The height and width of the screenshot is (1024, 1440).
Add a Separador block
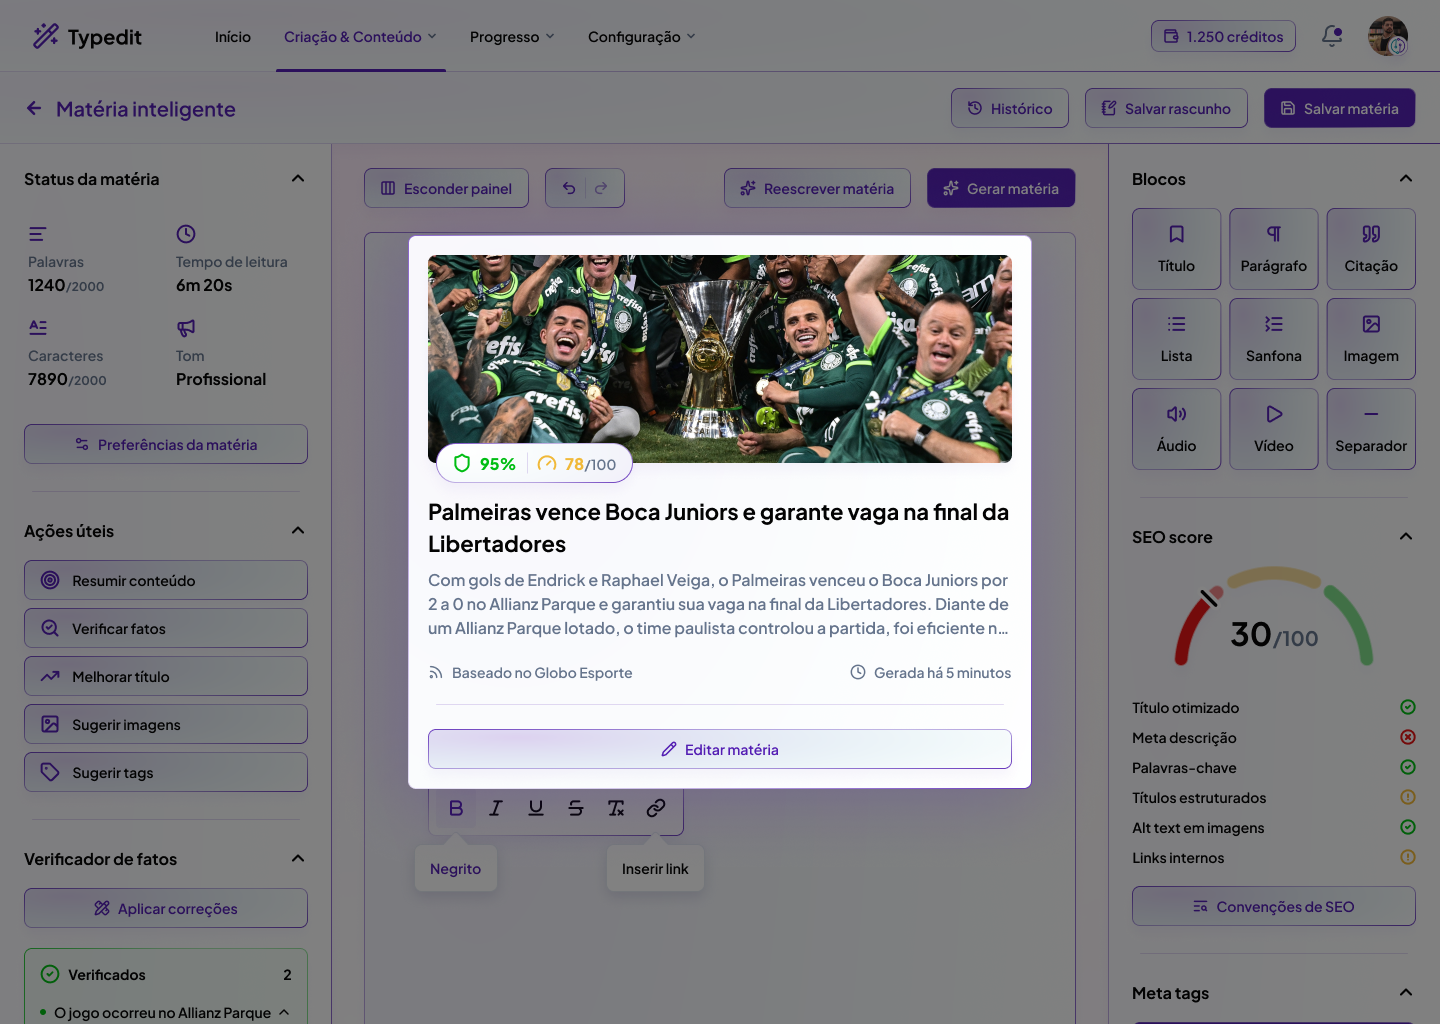[1371, 429]
